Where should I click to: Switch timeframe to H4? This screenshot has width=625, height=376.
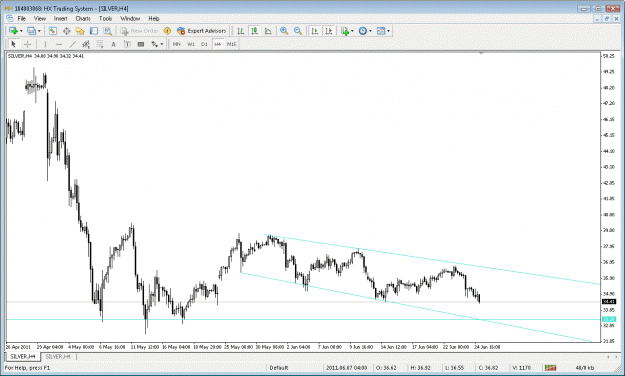pyautogui.click(x=218, y=44)
